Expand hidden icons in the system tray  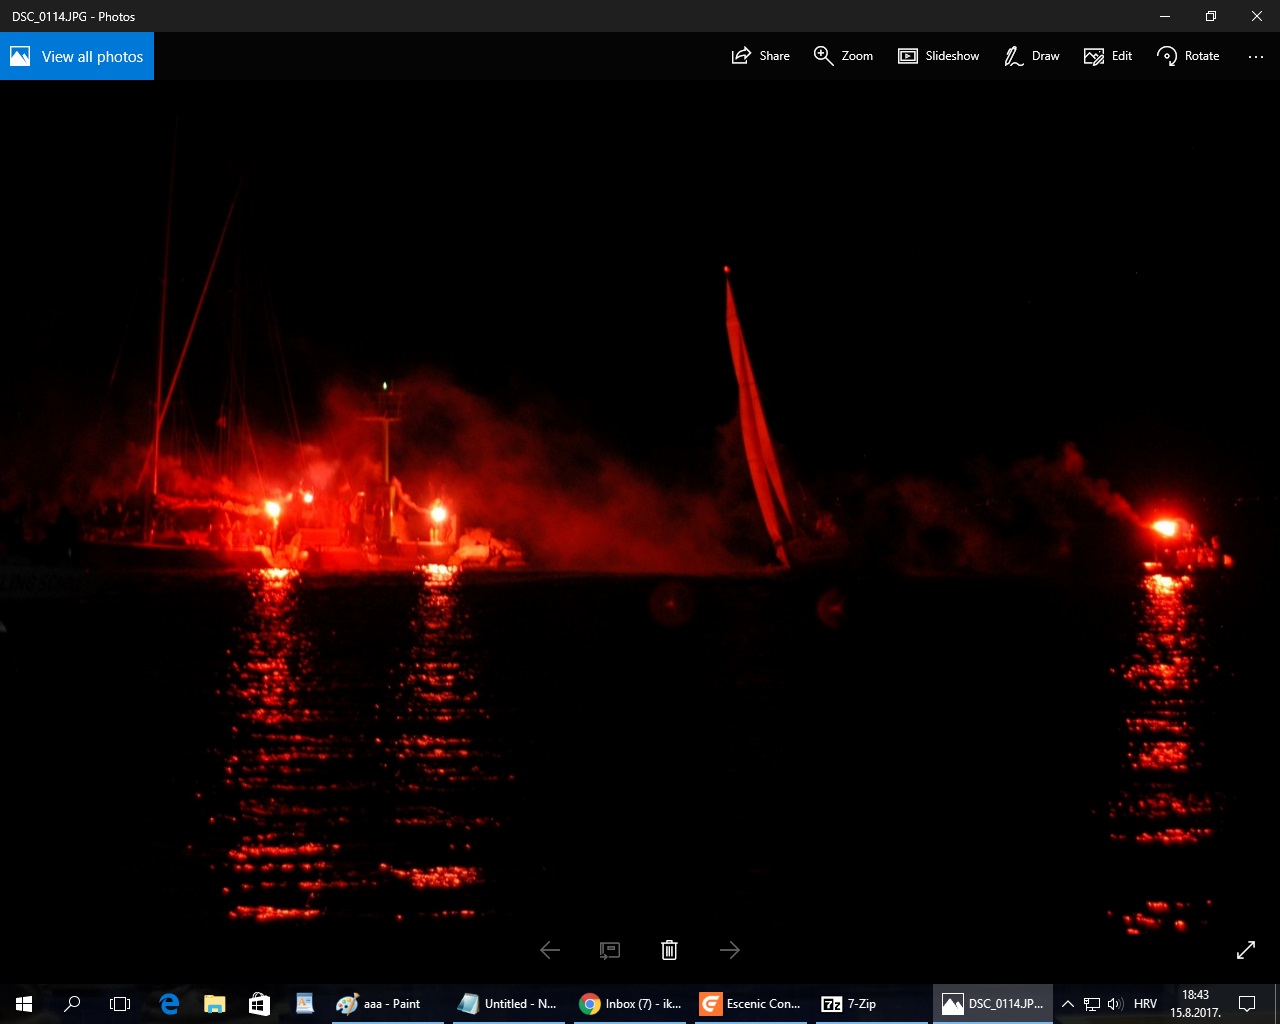click(1067, 1003)
